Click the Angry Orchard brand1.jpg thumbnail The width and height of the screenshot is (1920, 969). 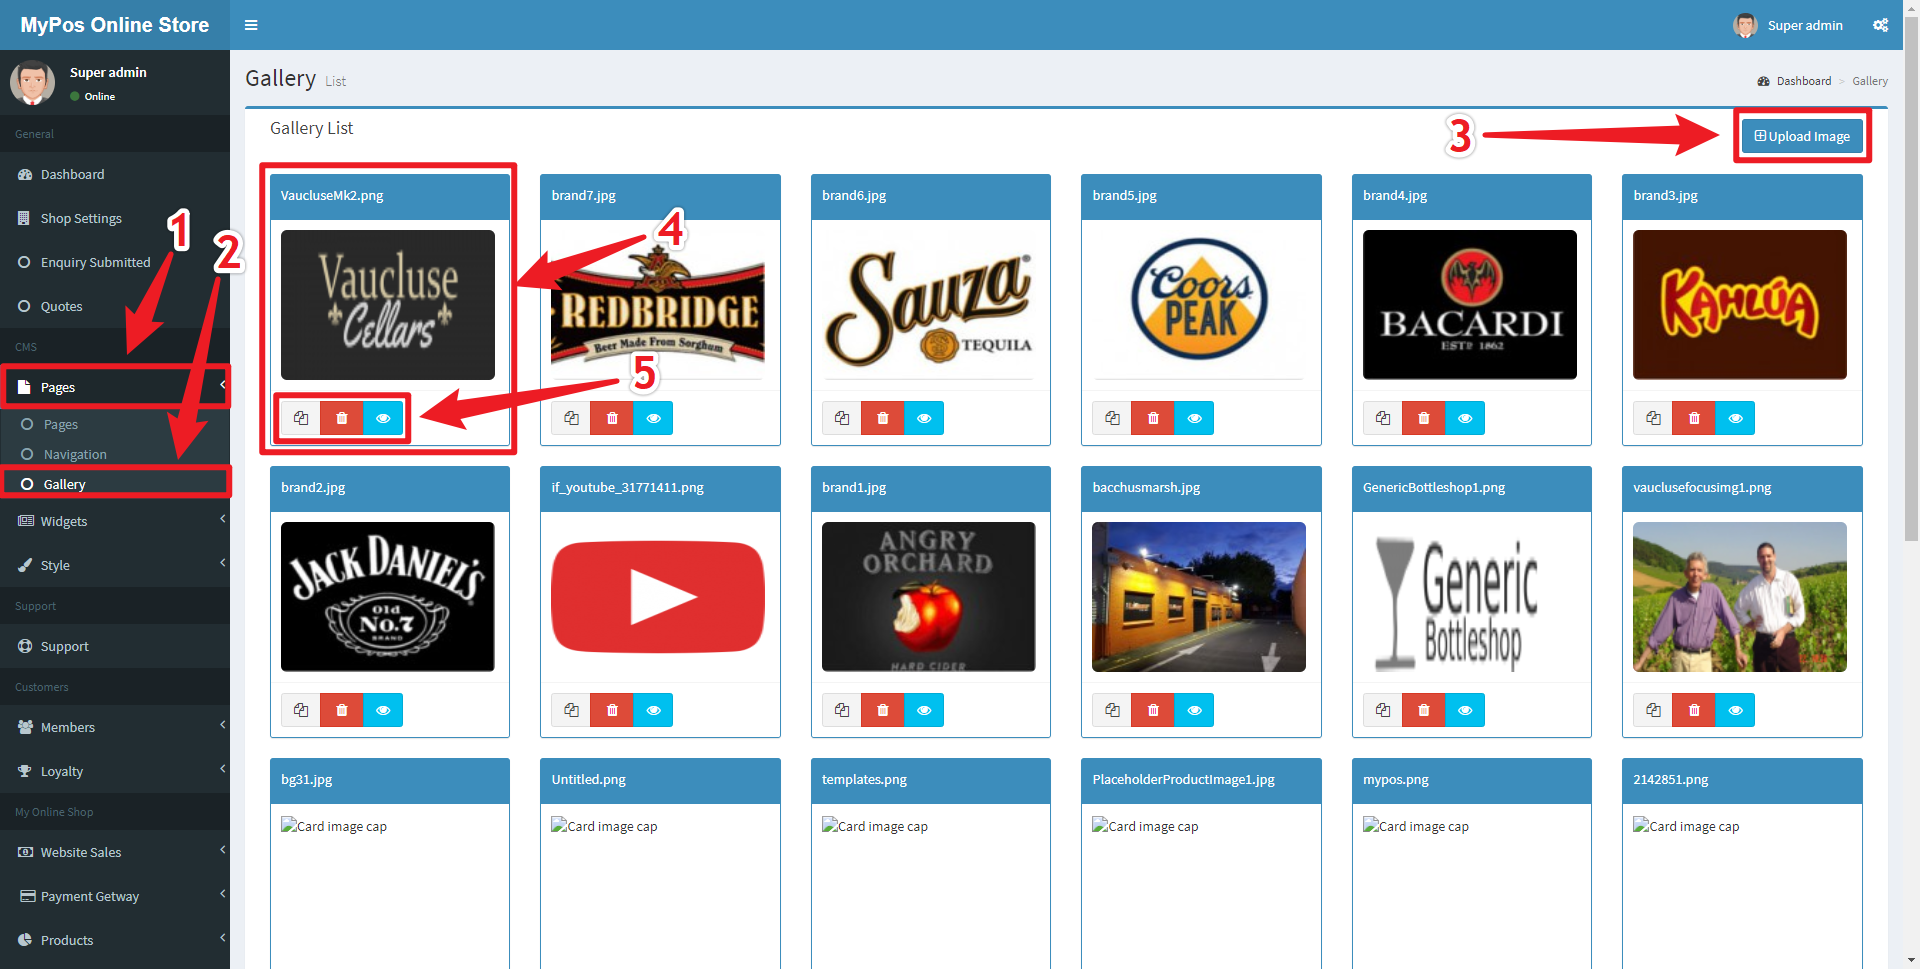(x=928, y=597)
